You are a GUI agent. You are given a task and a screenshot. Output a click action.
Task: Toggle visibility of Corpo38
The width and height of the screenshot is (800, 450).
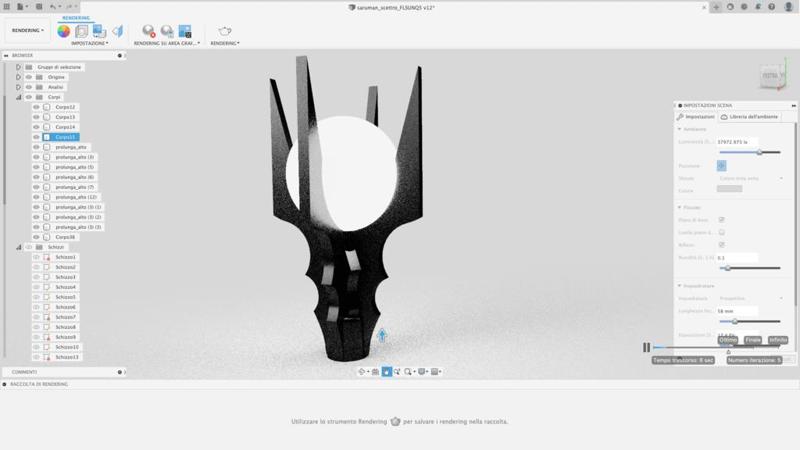click(x=36, y=237)
